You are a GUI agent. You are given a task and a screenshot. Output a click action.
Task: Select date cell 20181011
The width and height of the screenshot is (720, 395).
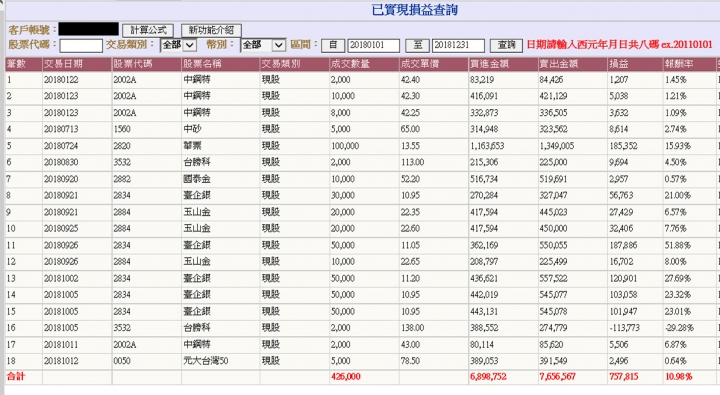pyautogui.click(x=61, y=344)
